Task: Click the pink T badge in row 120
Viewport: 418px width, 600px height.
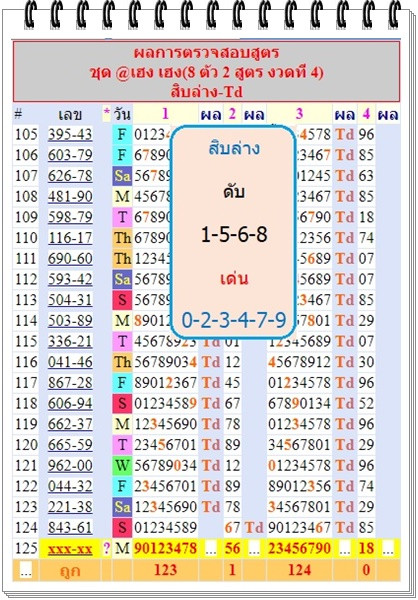Action: tap(122, 445)
